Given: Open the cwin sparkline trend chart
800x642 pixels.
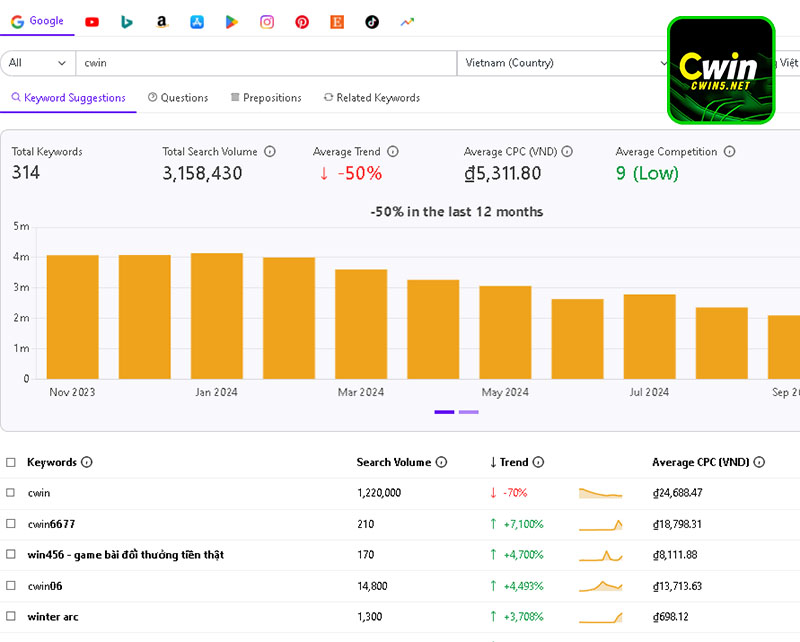Looking at the screenshot, I should pyautogui.click(x=601, y=493).
